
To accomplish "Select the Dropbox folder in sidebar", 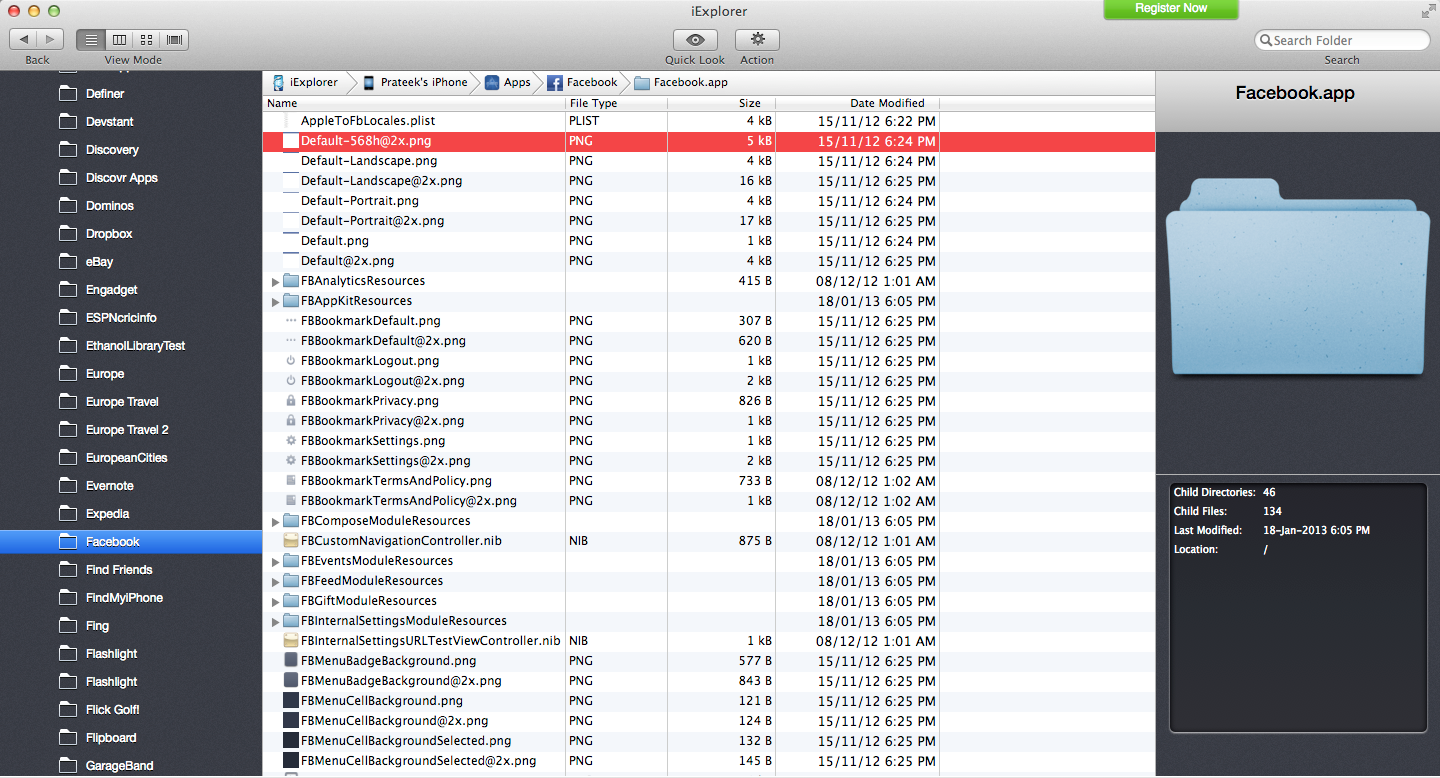I will point(109,234).
